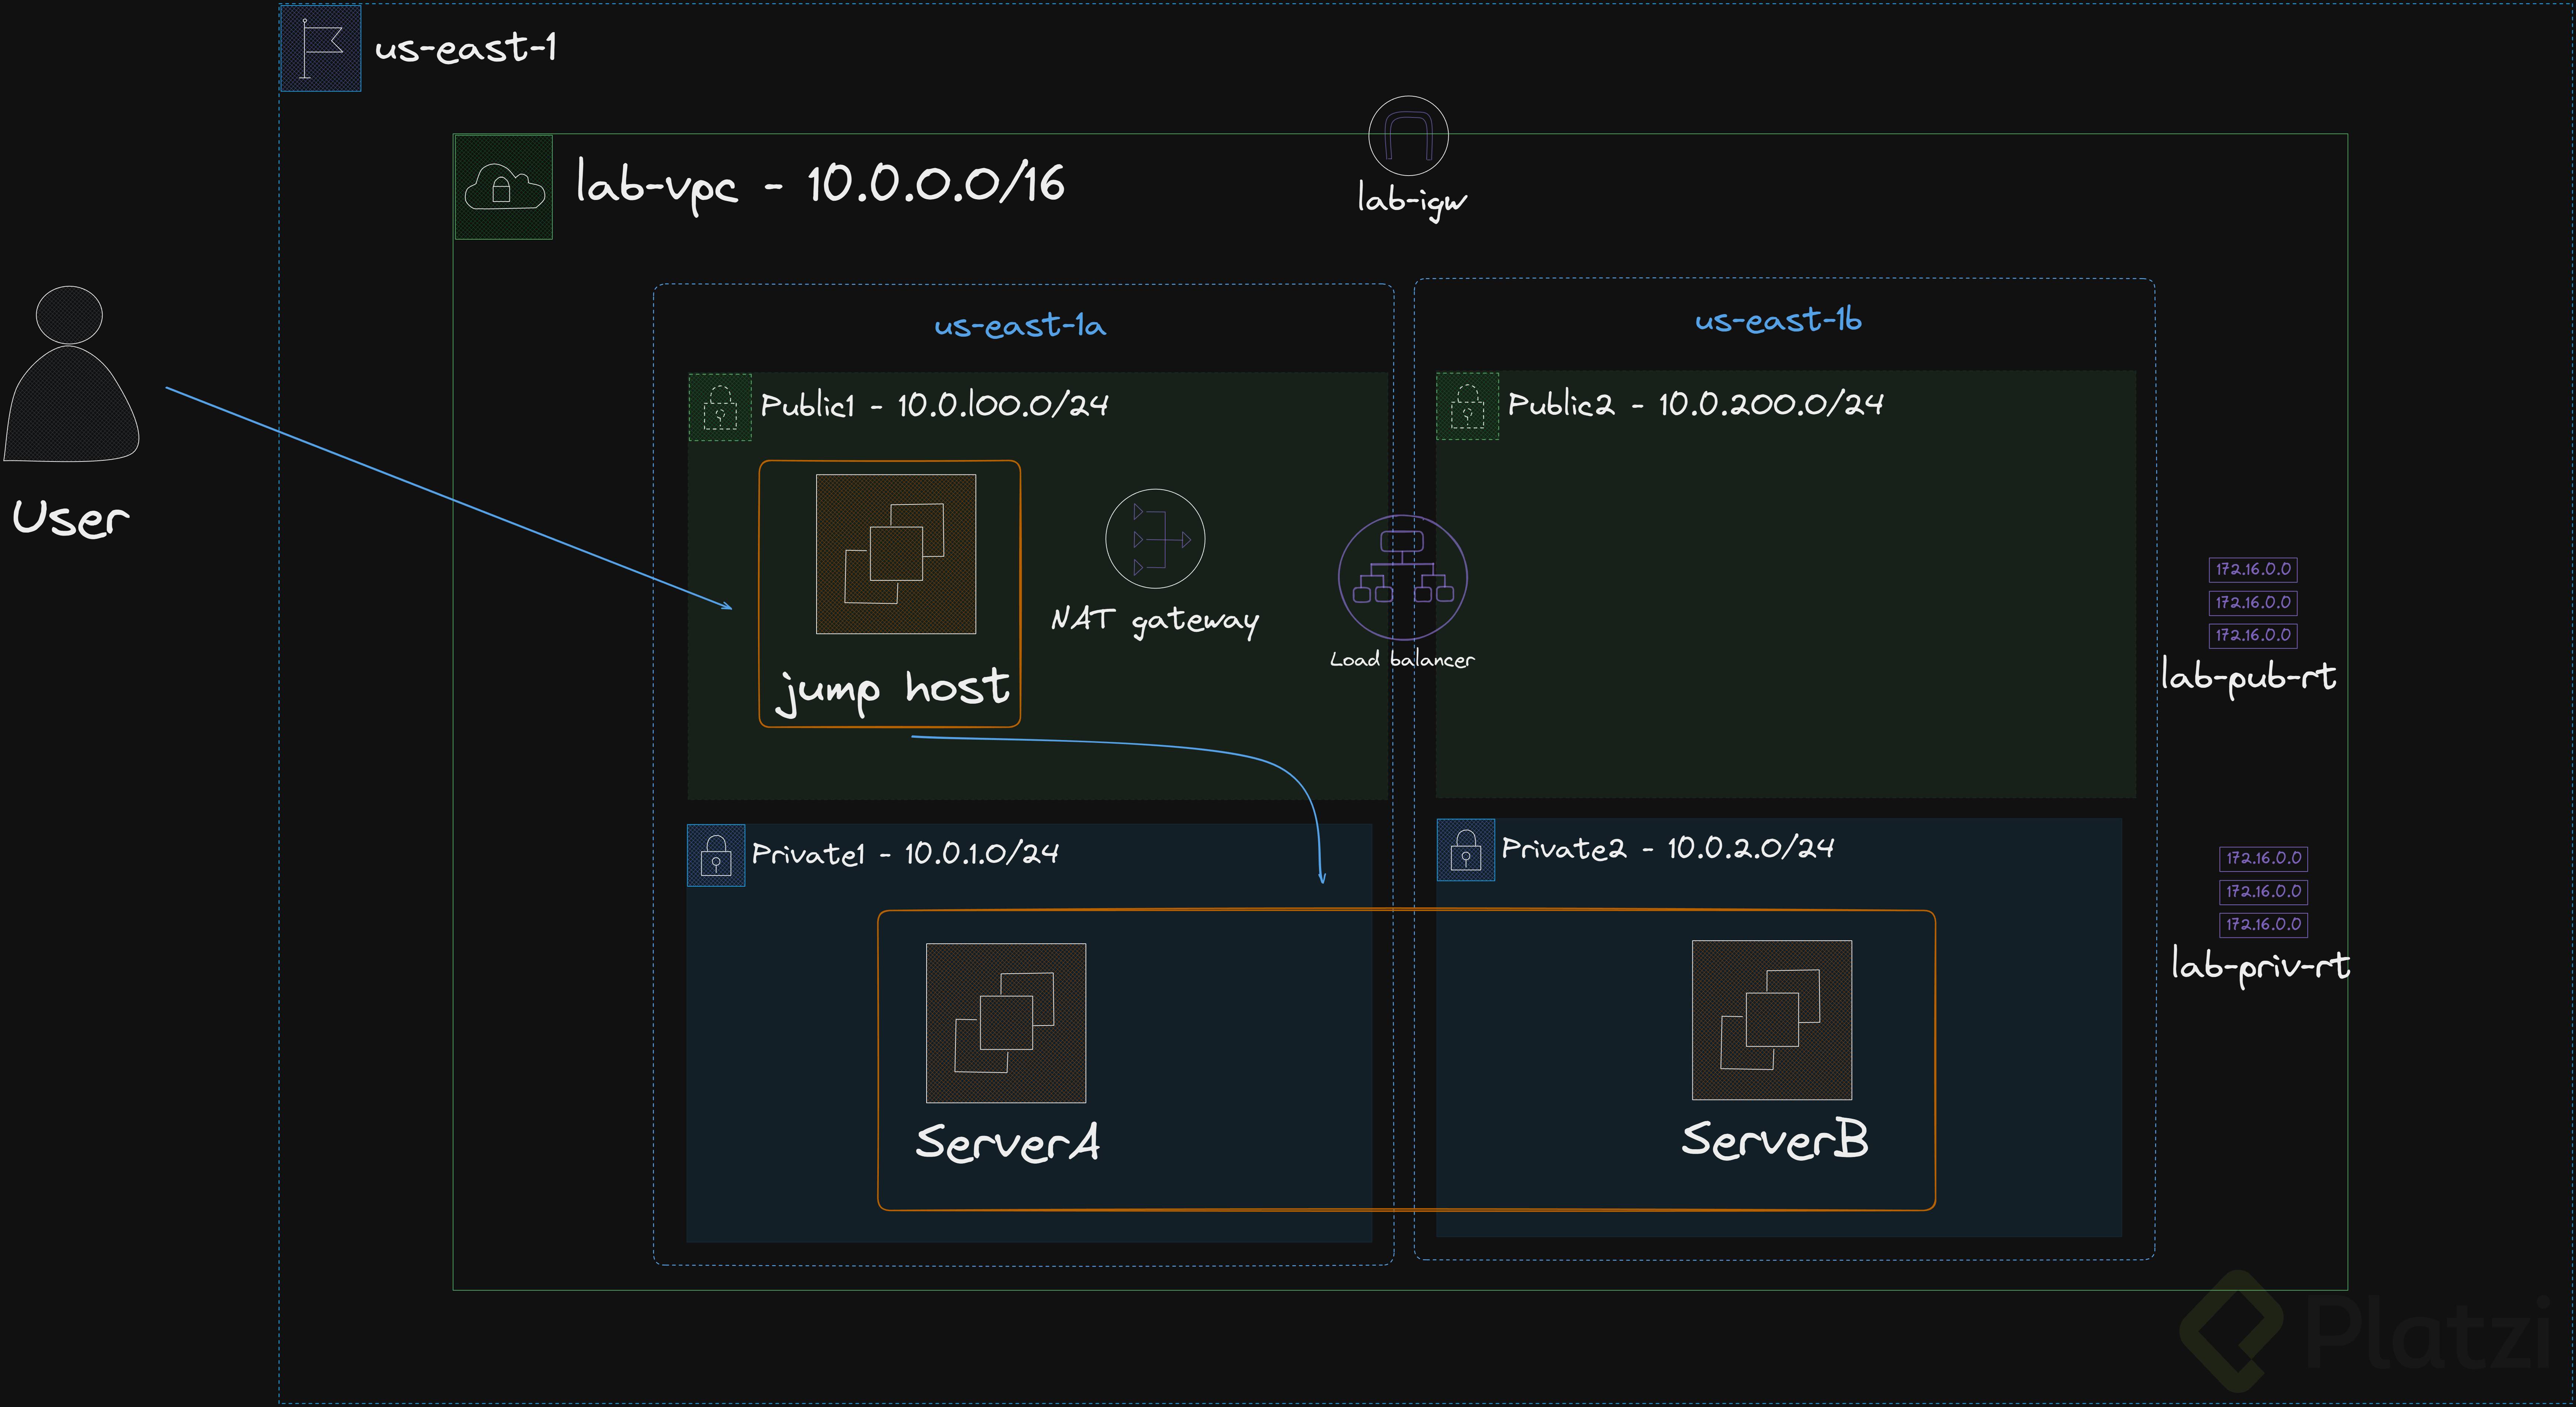Click the NAT gateway icon
The image size is (2576, 1407).
(1155, 539)
